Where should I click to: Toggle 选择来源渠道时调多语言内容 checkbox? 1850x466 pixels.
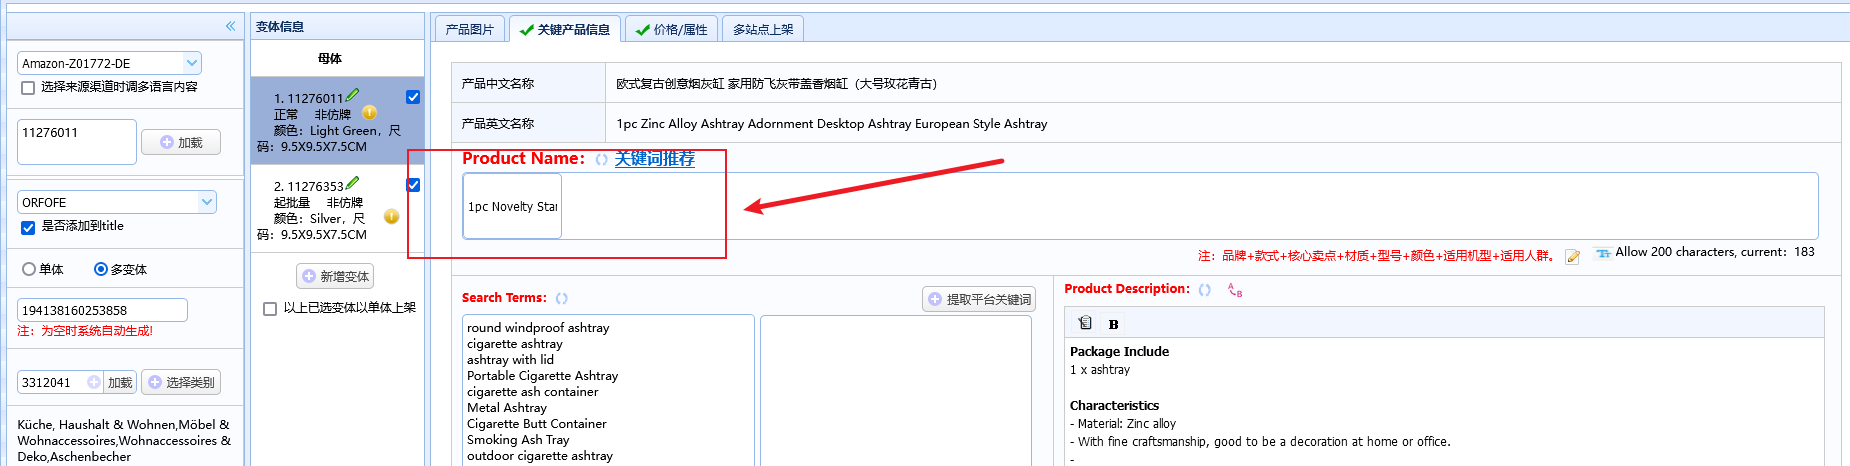pos(28,88)
